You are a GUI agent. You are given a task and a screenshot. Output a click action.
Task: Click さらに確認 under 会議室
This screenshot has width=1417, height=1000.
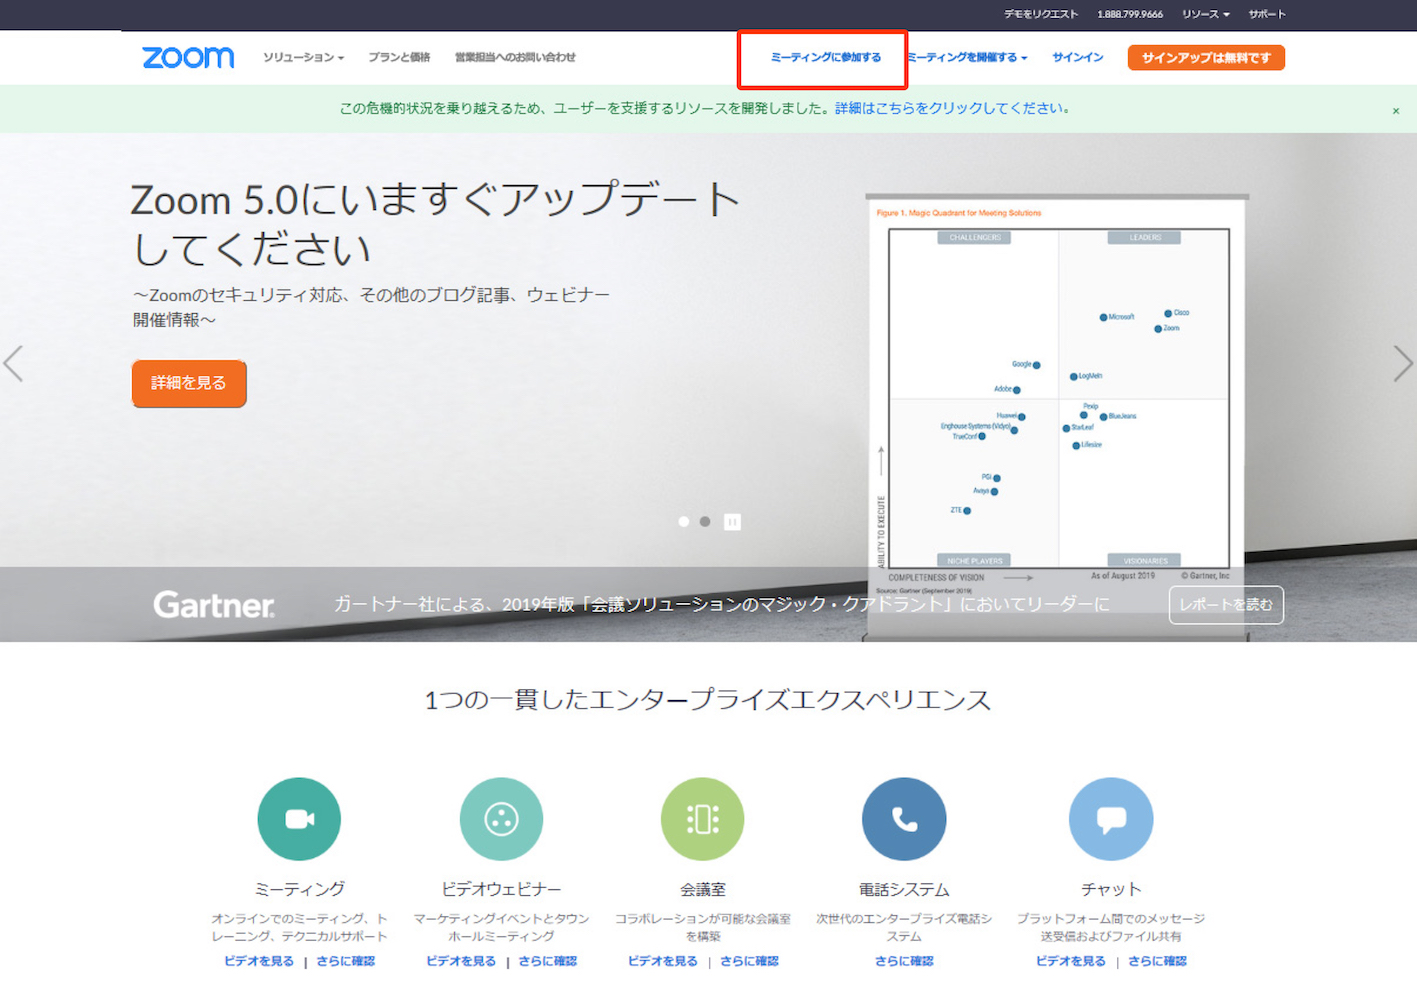(x=750, y=961)
